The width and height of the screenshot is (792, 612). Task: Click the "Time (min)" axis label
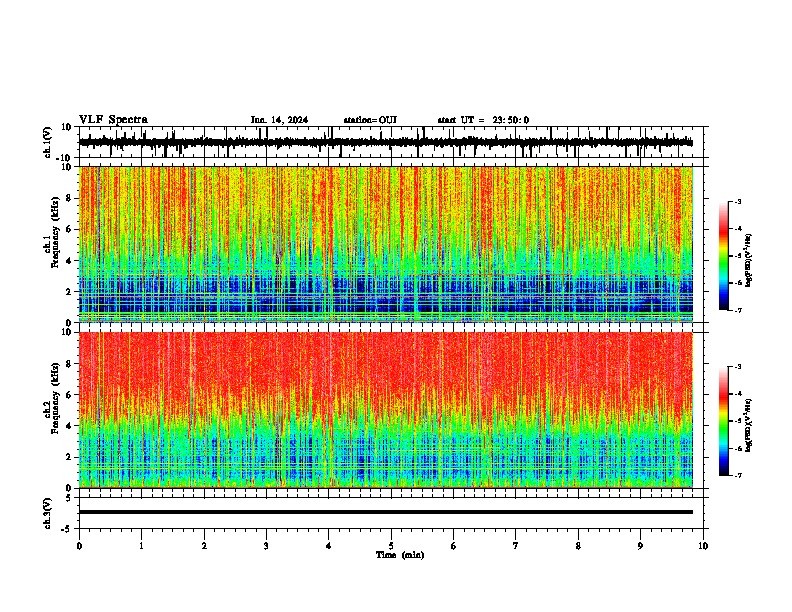(x=400, y=555)
